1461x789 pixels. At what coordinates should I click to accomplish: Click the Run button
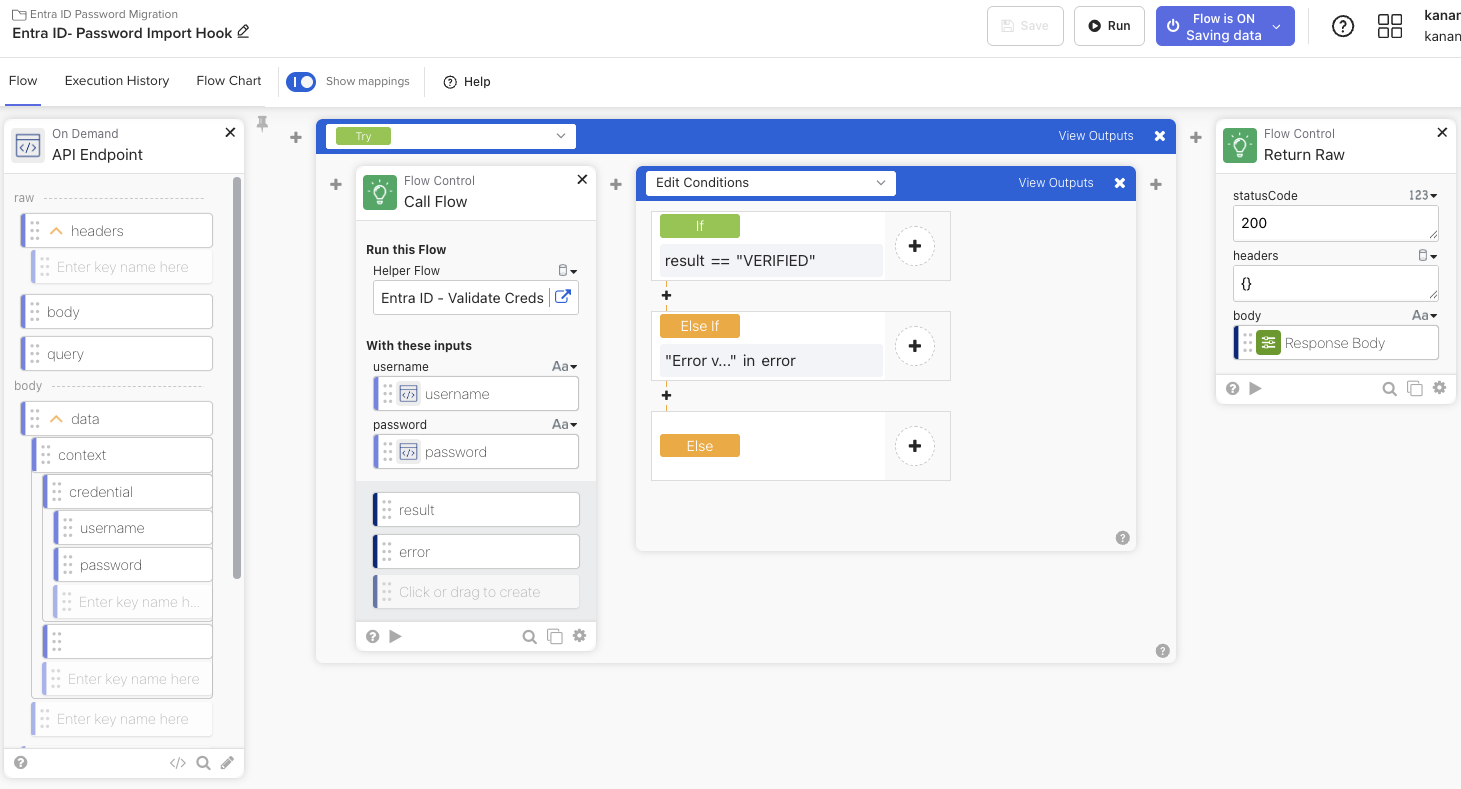(x=1109, y=26)
